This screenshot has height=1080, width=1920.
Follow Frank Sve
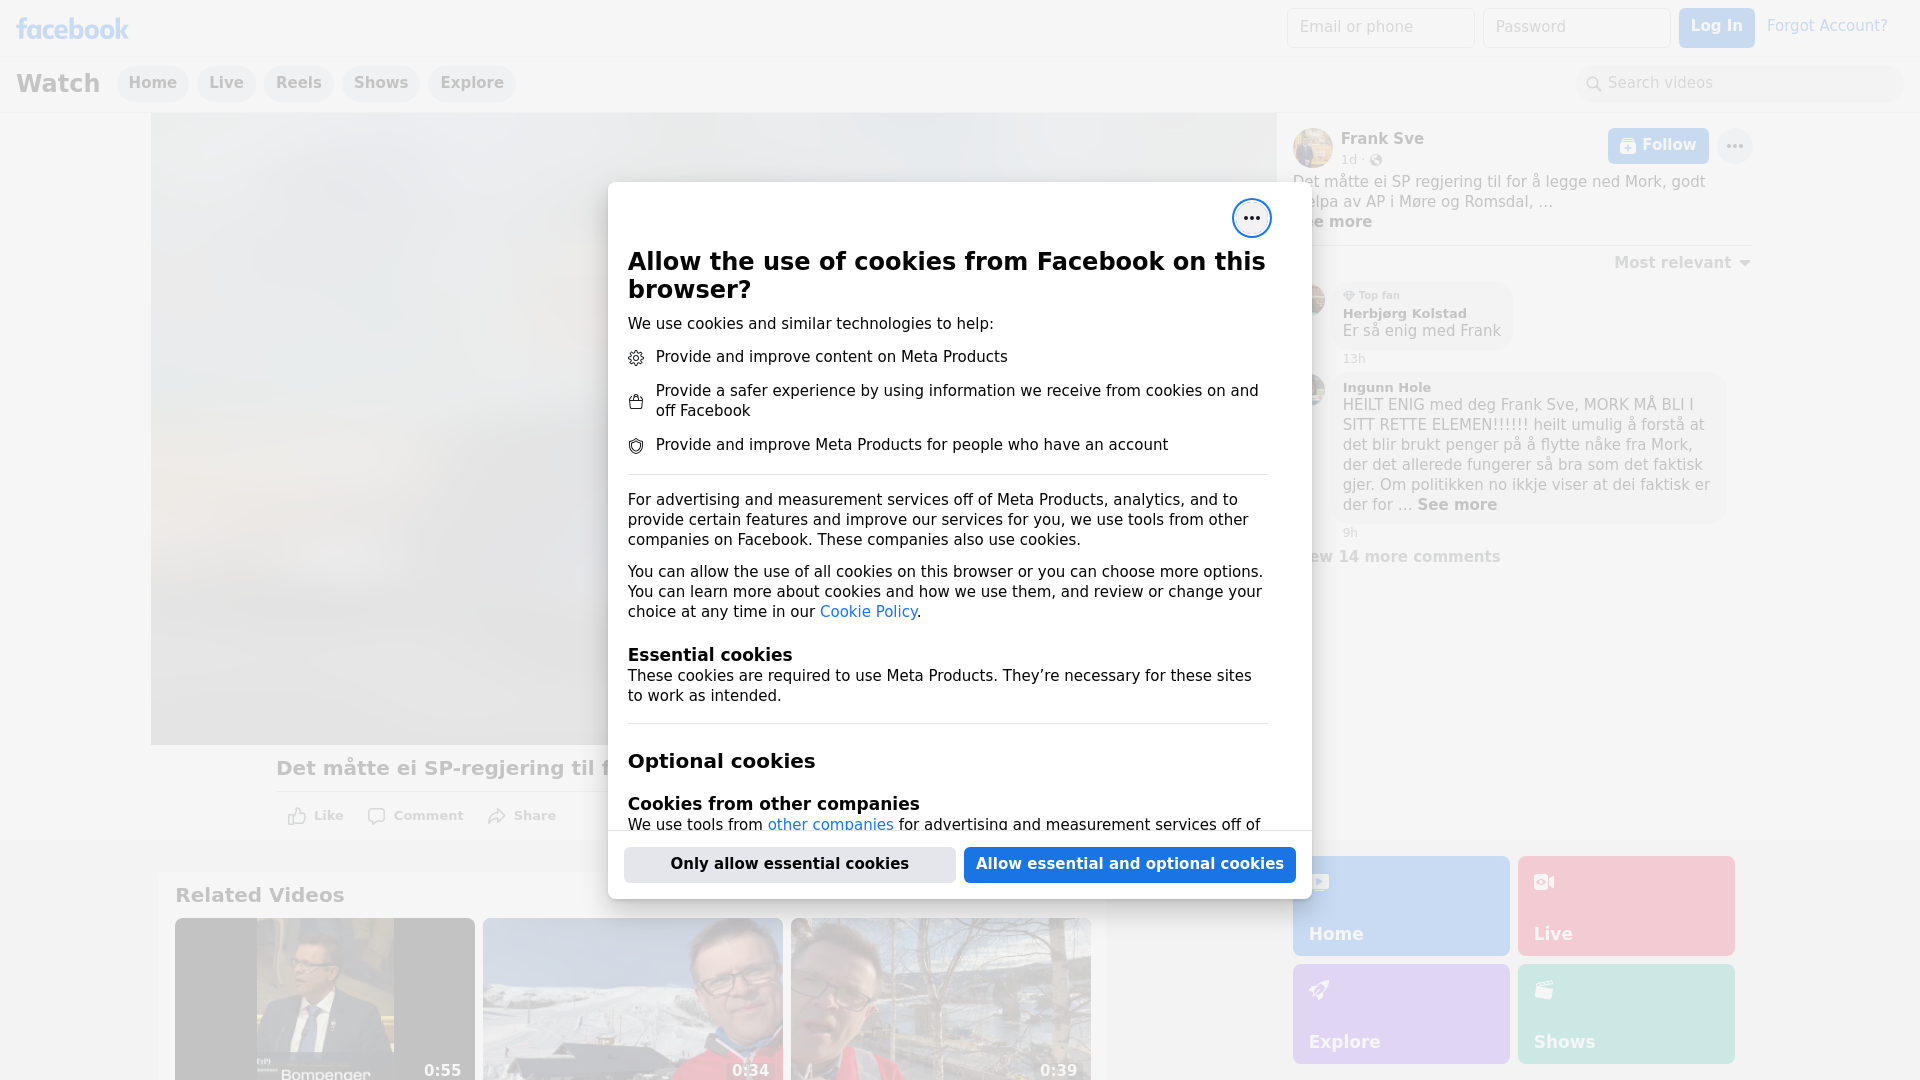point(1658,146)
